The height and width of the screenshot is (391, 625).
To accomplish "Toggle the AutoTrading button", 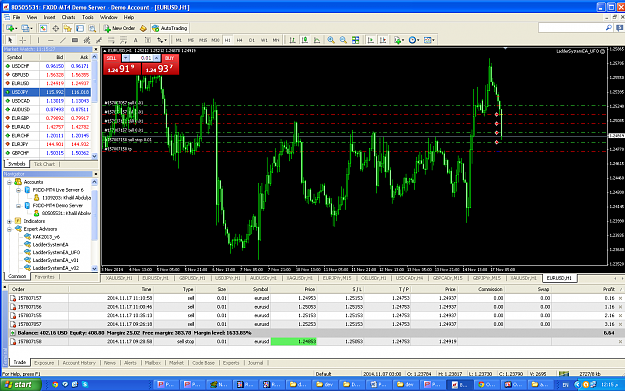I will click(170, 28).
